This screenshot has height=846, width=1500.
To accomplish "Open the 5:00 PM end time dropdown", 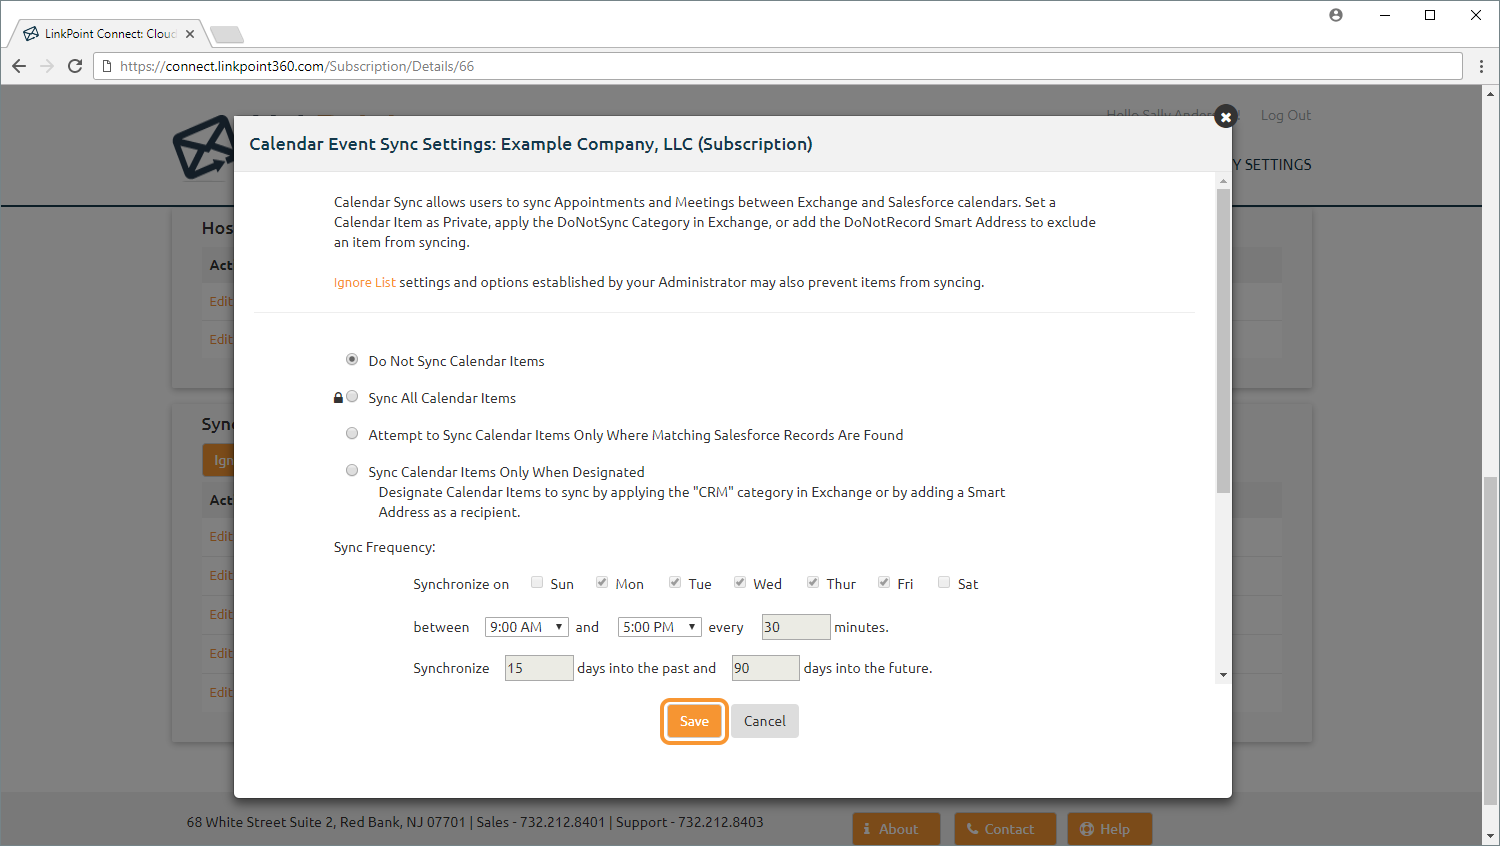I will click(x=660, y=627).
